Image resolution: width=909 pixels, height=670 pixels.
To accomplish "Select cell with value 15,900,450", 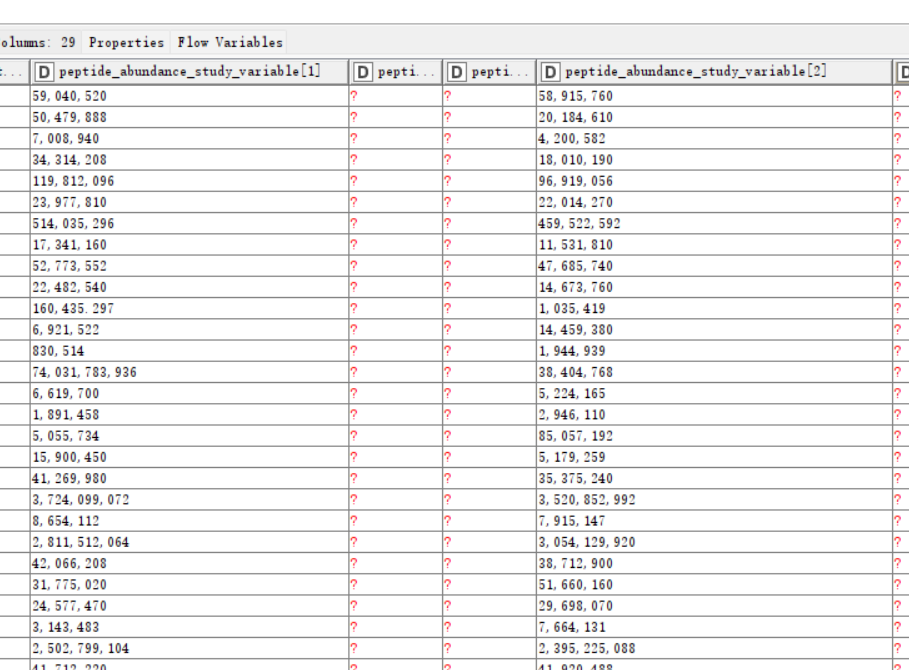I will 190,457.
